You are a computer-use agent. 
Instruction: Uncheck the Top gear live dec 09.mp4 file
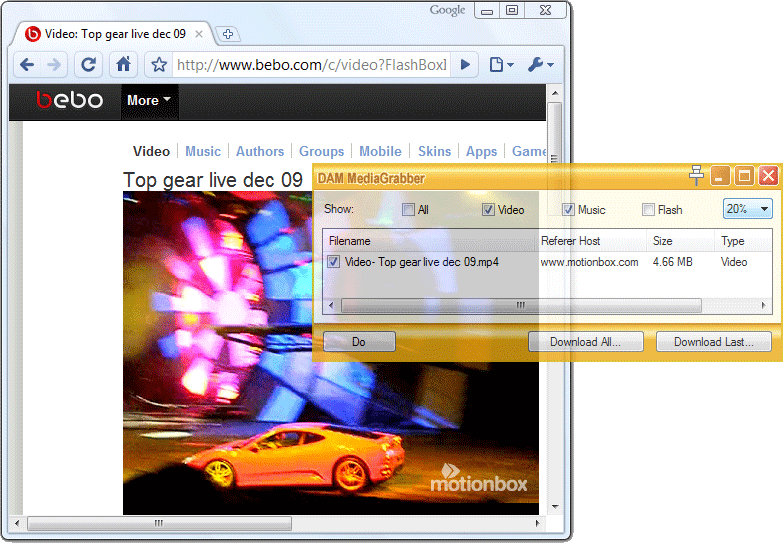pos(334,262)
